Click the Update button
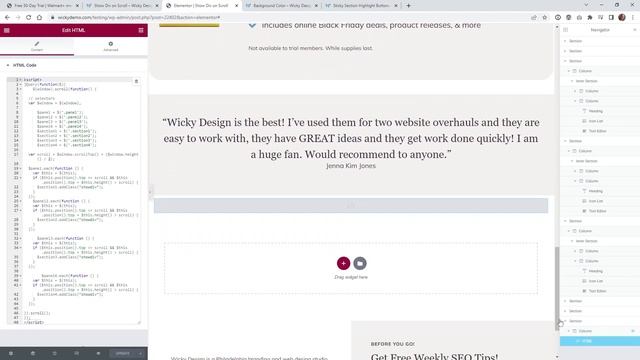The height and width of the screenshot is (360, 640). (x=122, y=353)
